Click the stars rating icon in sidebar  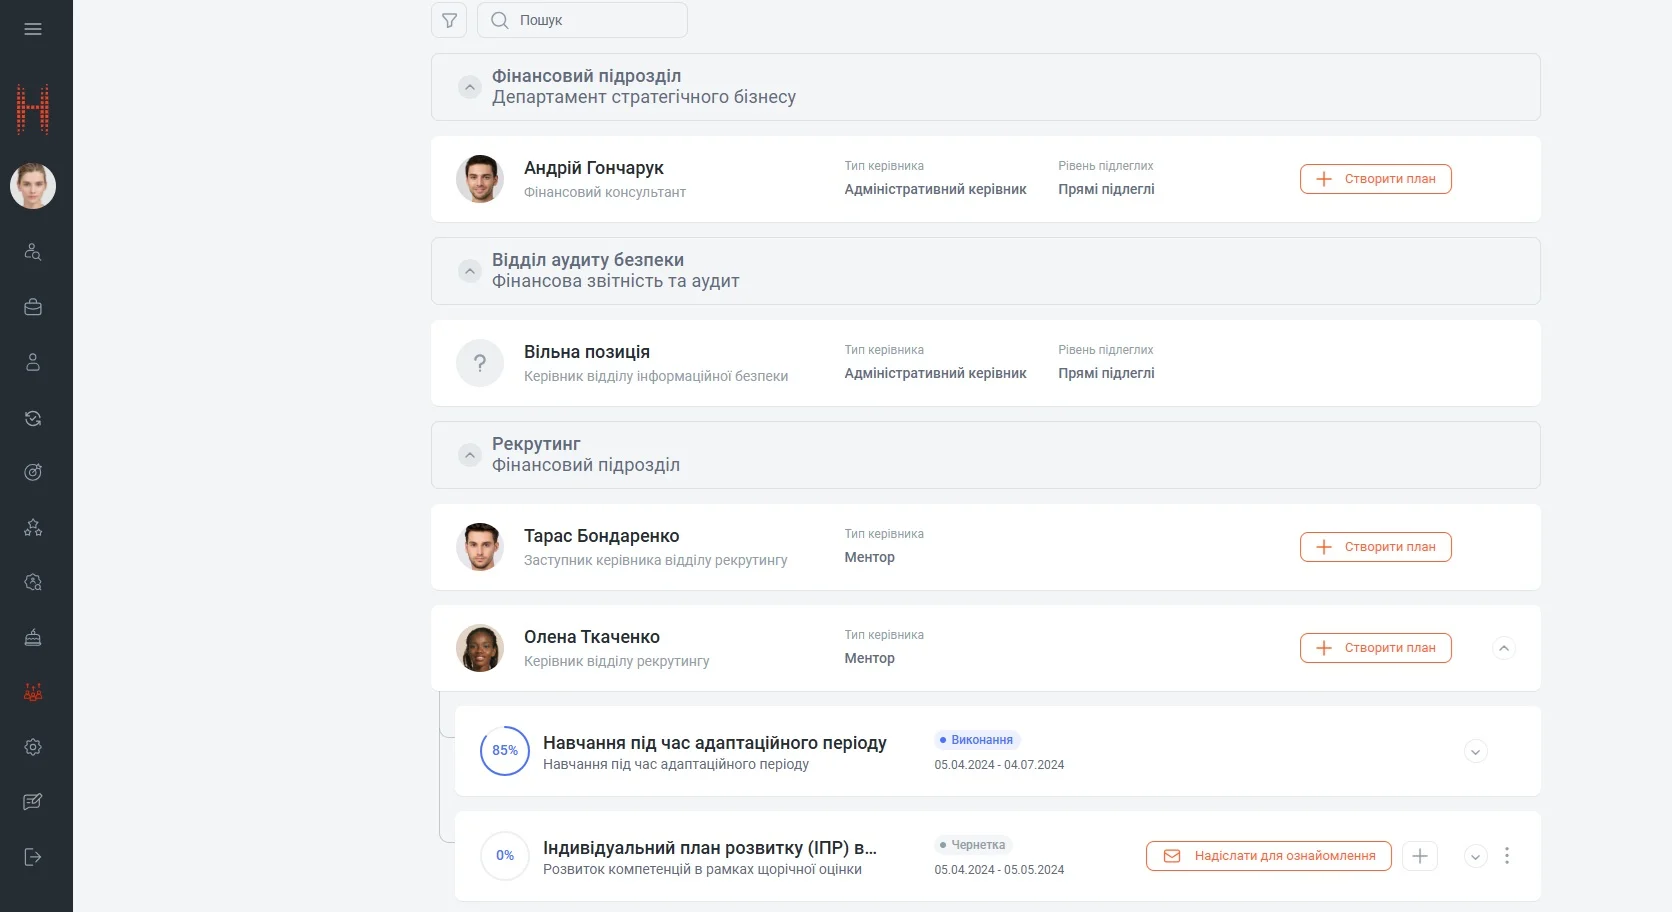33,527
